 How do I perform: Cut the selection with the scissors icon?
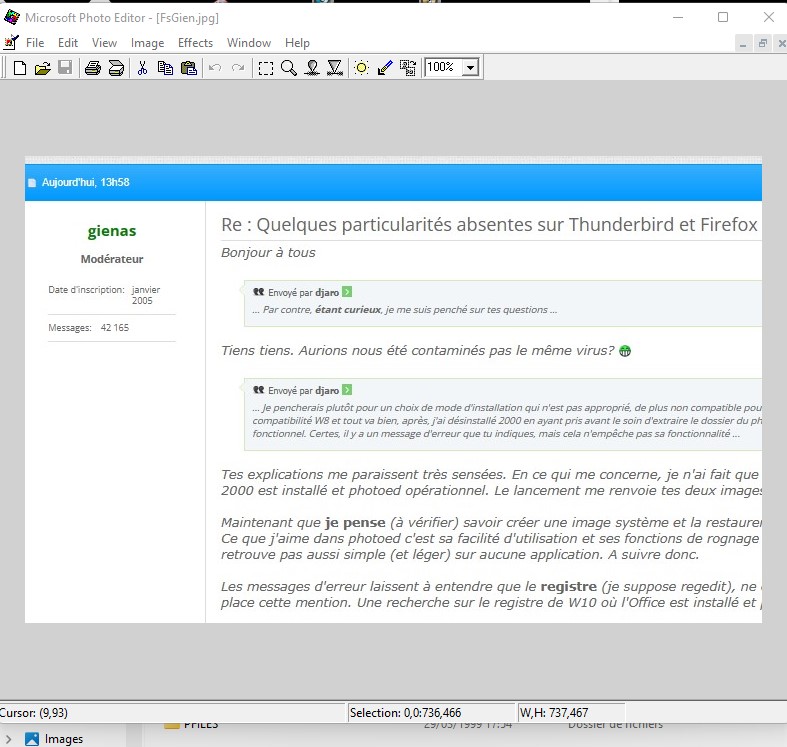coord(143,68)
